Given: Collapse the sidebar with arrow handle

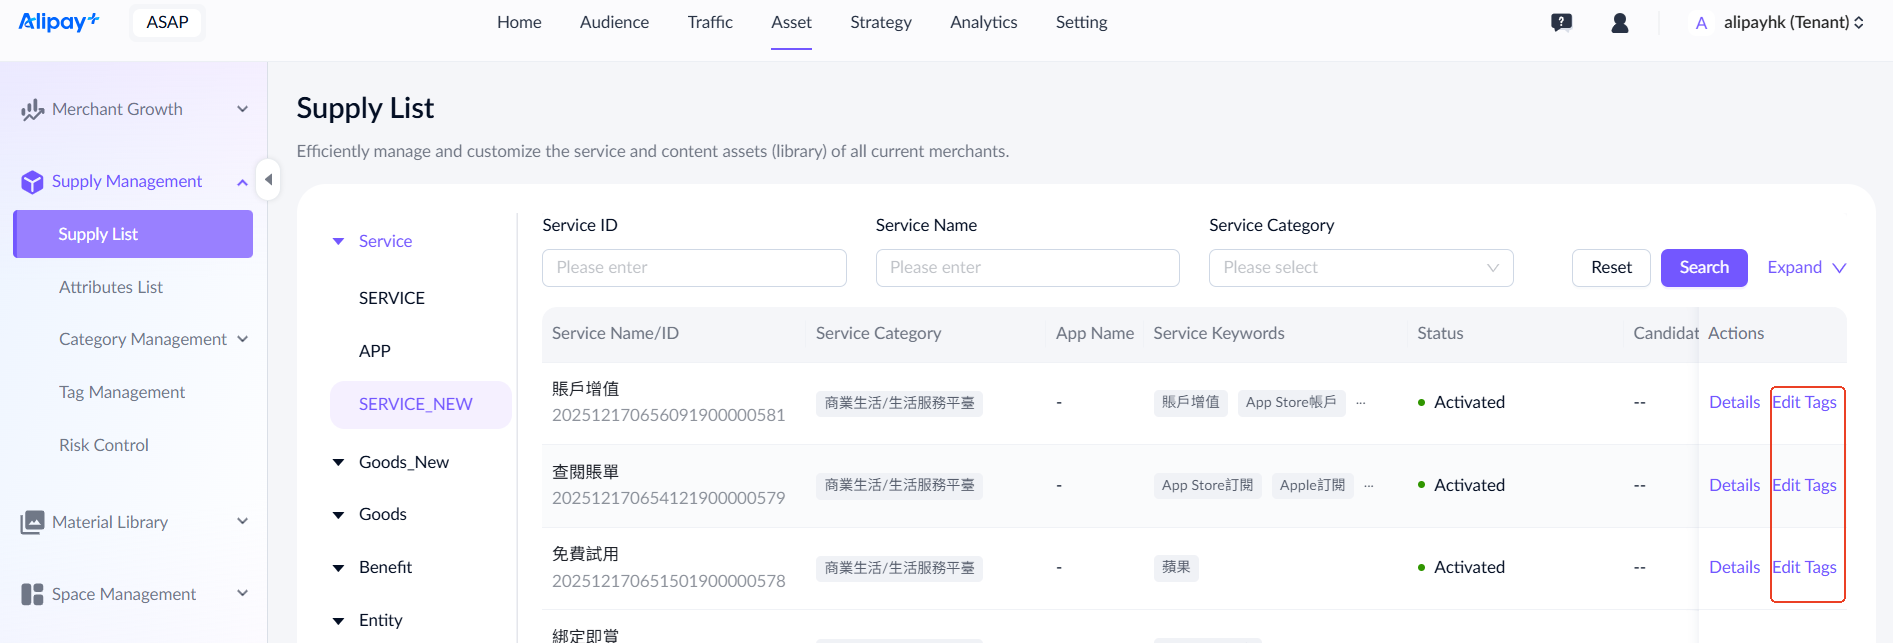Looking at the screenshot, I should click(x=267, y=180).
